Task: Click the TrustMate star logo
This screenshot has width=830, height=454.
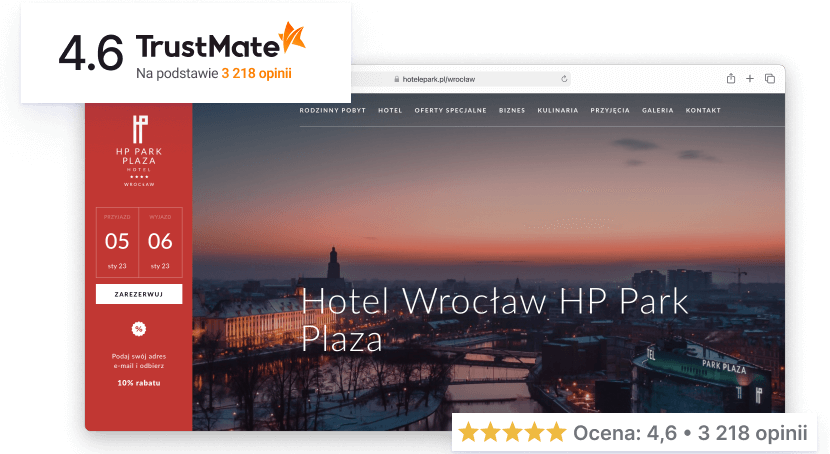Action: point(293,38)
